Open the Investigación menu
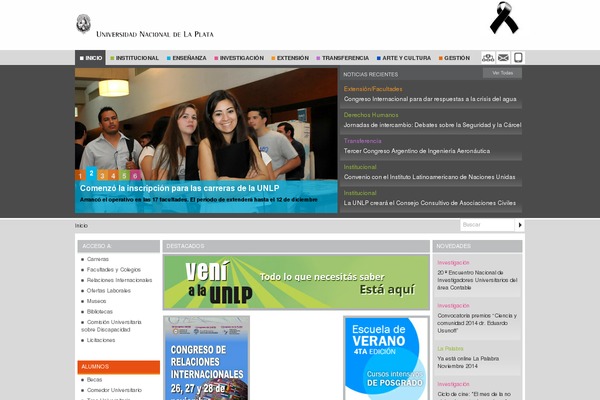The height and width of the screenshot is (400, 600). click(239, 58)
